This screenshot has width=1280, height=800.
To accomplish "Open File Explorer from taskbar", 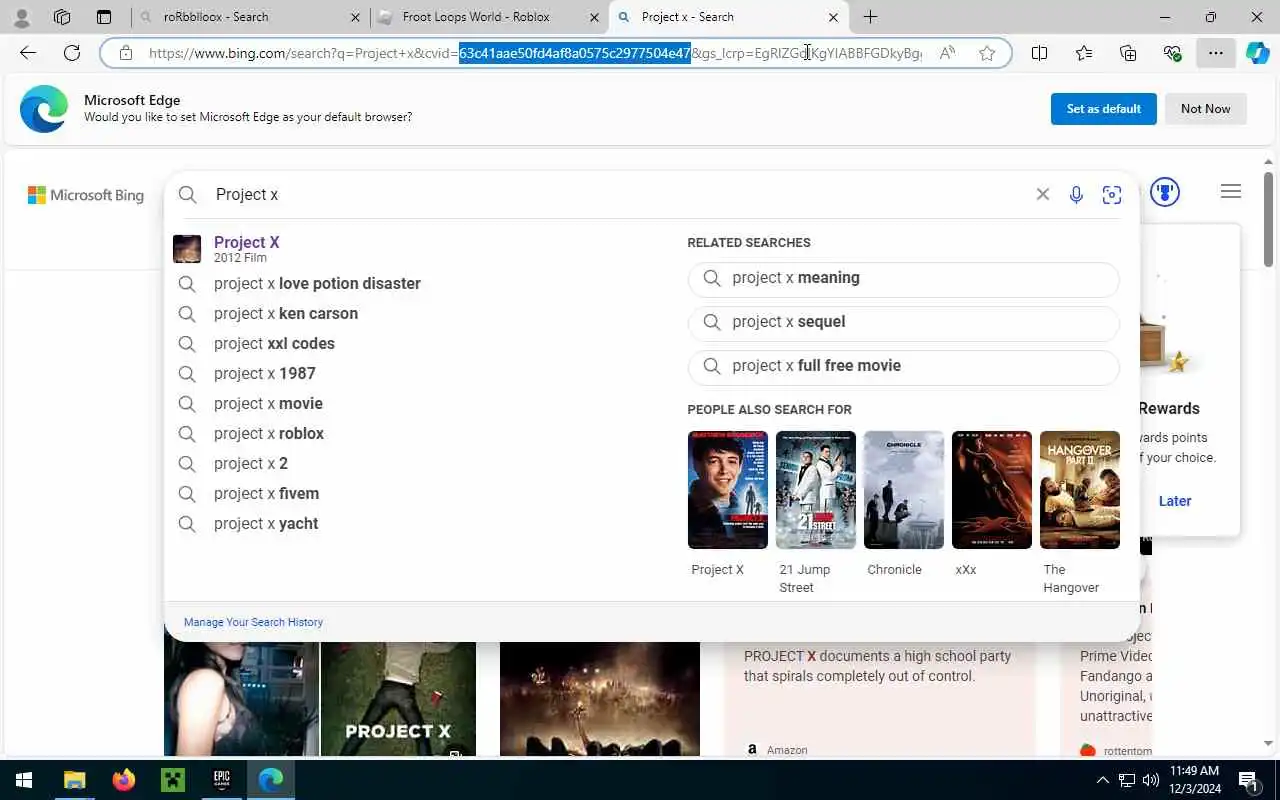I will coord(74,780).
